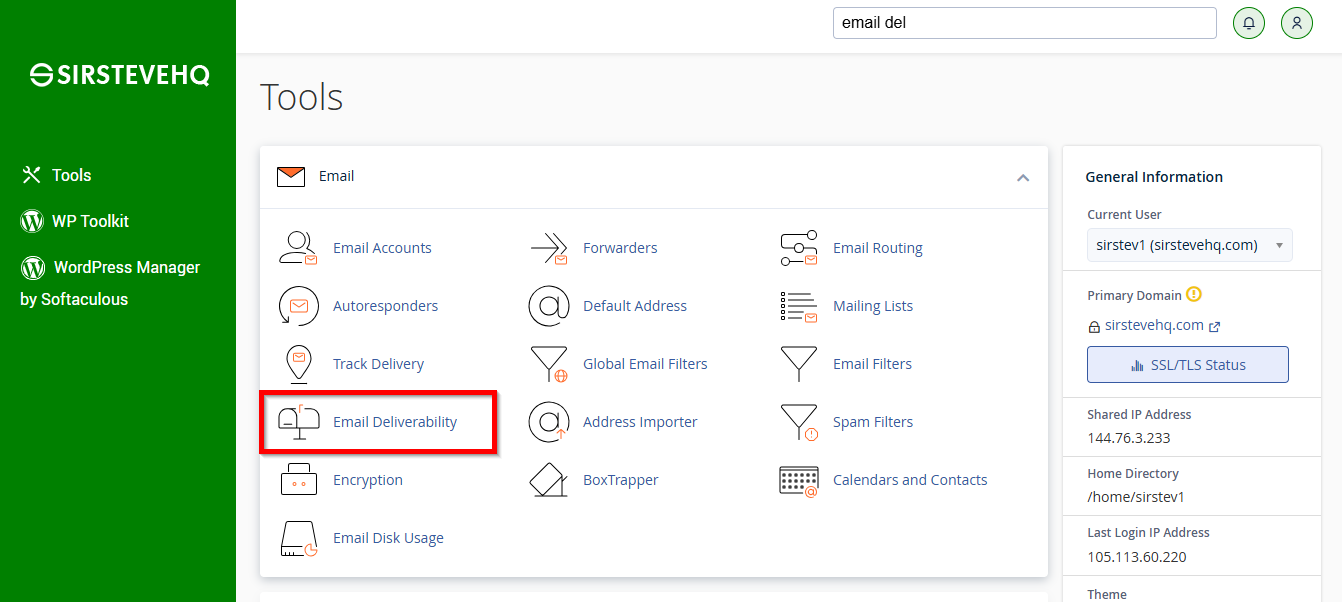Screen dimensions: 1342x602
Task: Click the Calendars and Contacts icon
Action: coord(798,480)
